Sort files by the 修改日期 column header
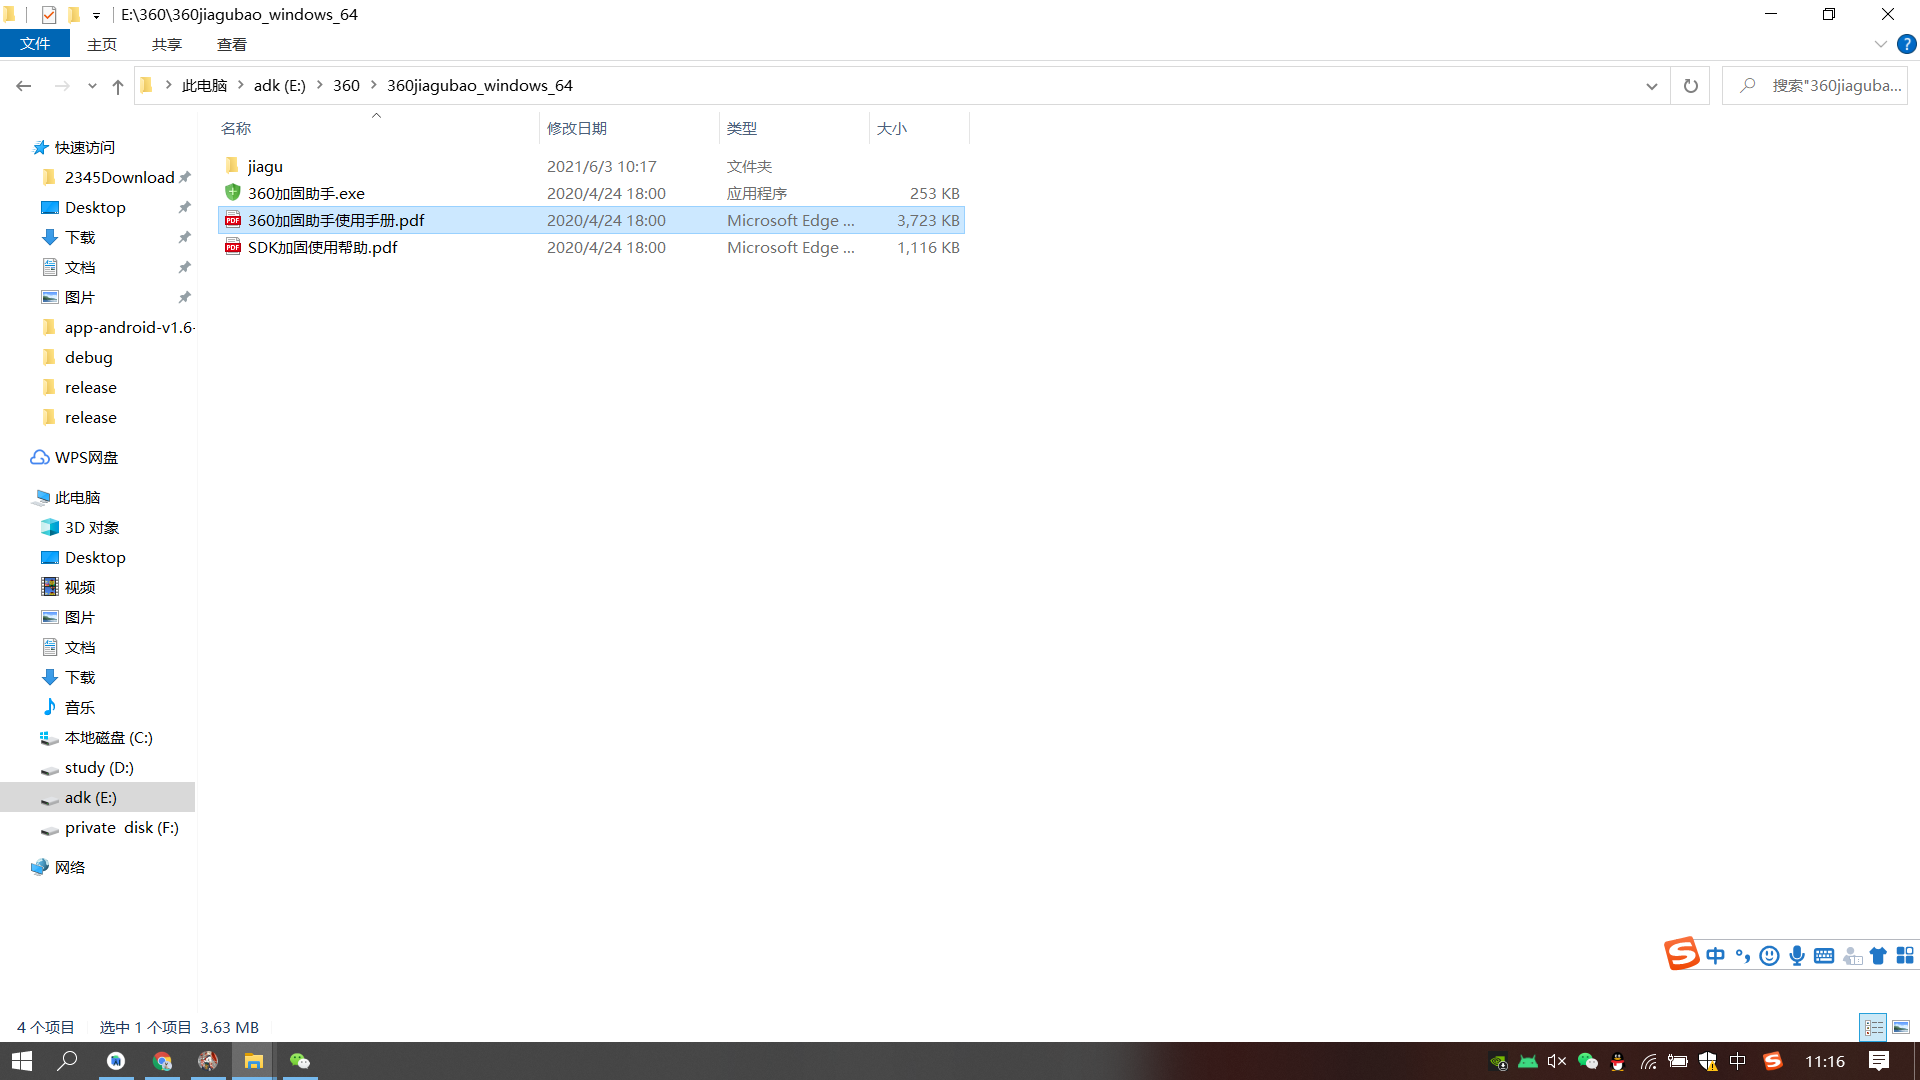The width and height of the screenshot is (1920, 1080). pos(577,128)
